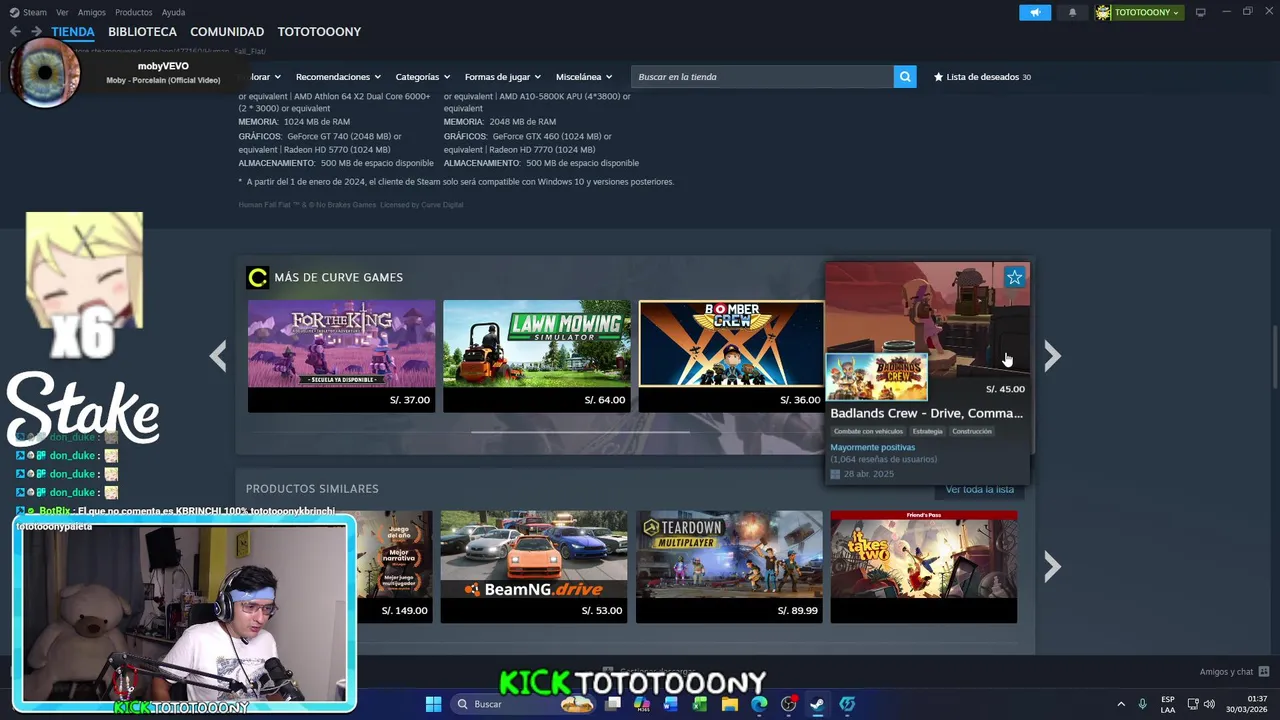Go forward with the Steam forward arrow
The height and width of the screenshot is (720, 1280).
point(36,32)
